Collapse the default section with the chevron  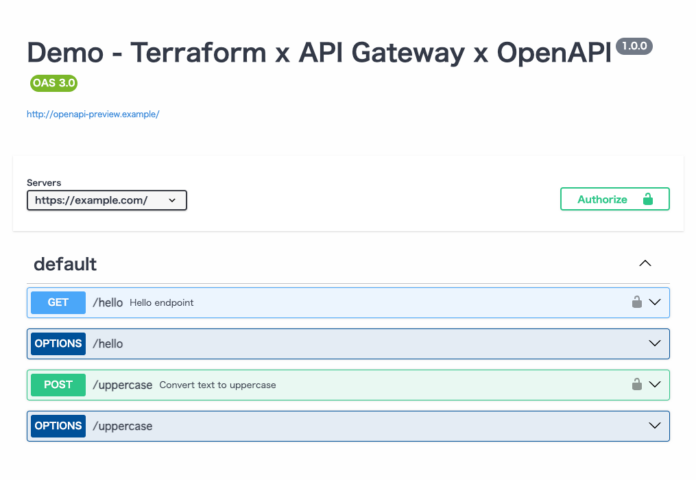(x=645, y=263)
